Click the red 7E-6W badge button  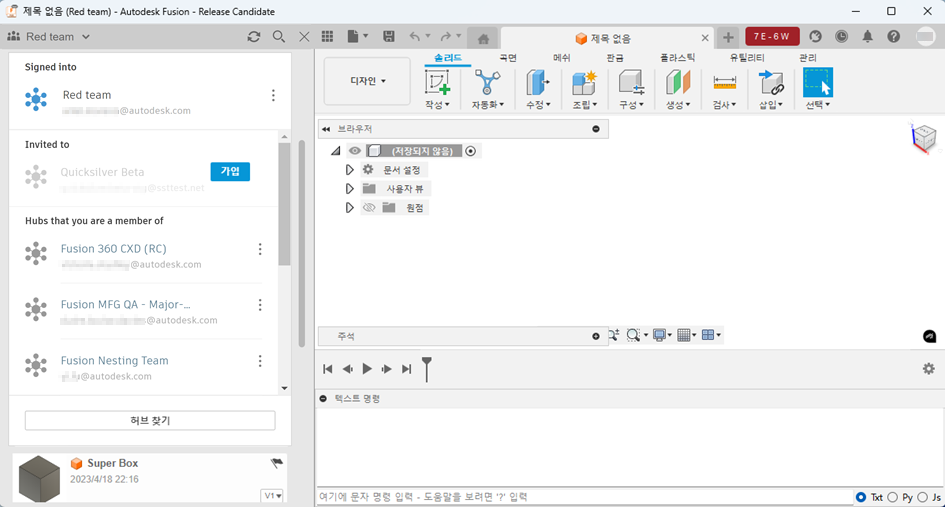coord(772,37)
